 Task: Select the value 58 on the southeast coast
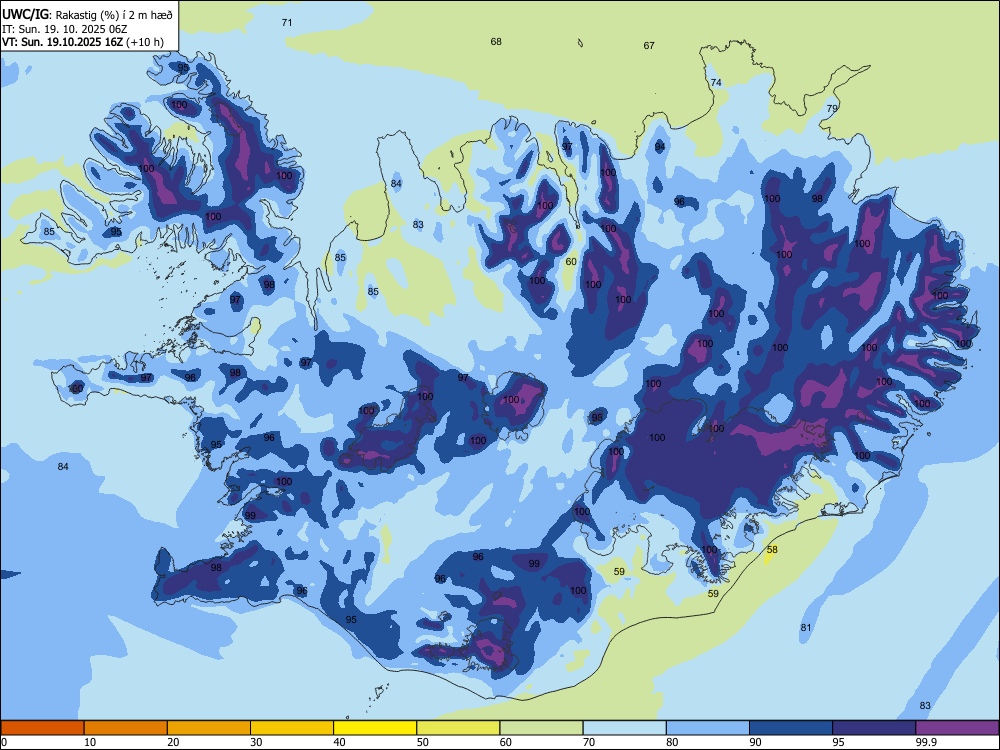pyautogui.click(x=772, y=549)
